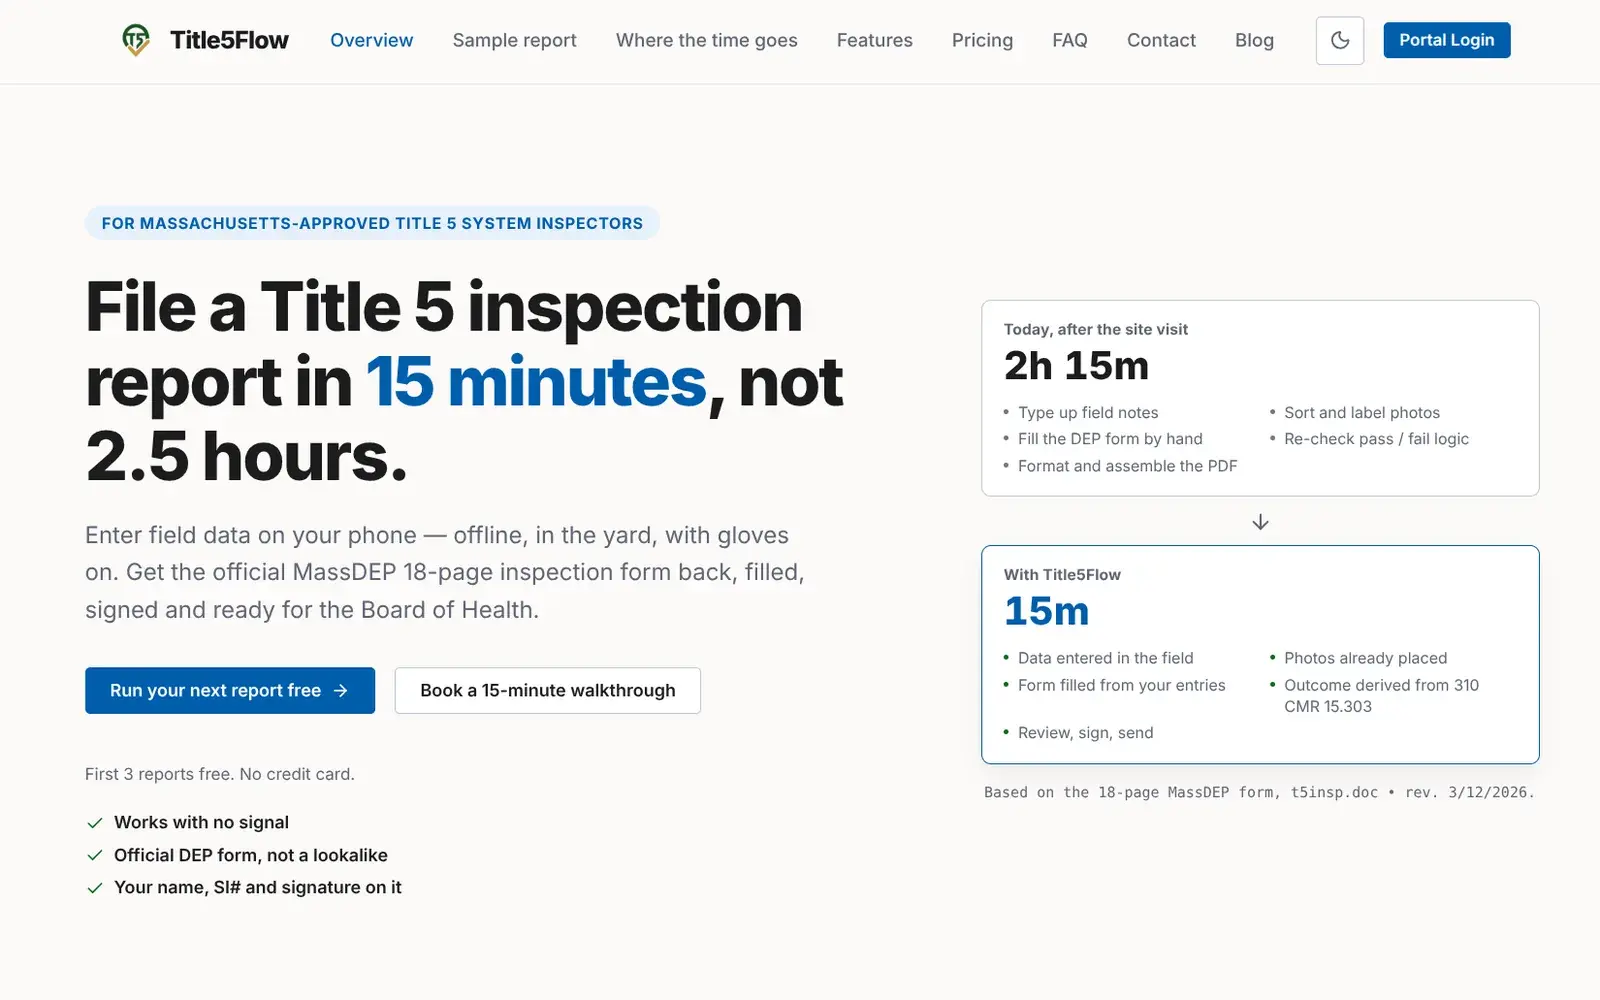Screen dimensions: 1600x1000
Task: Click checkmark beside Works with no signal
Action: [x=95, y=823]
